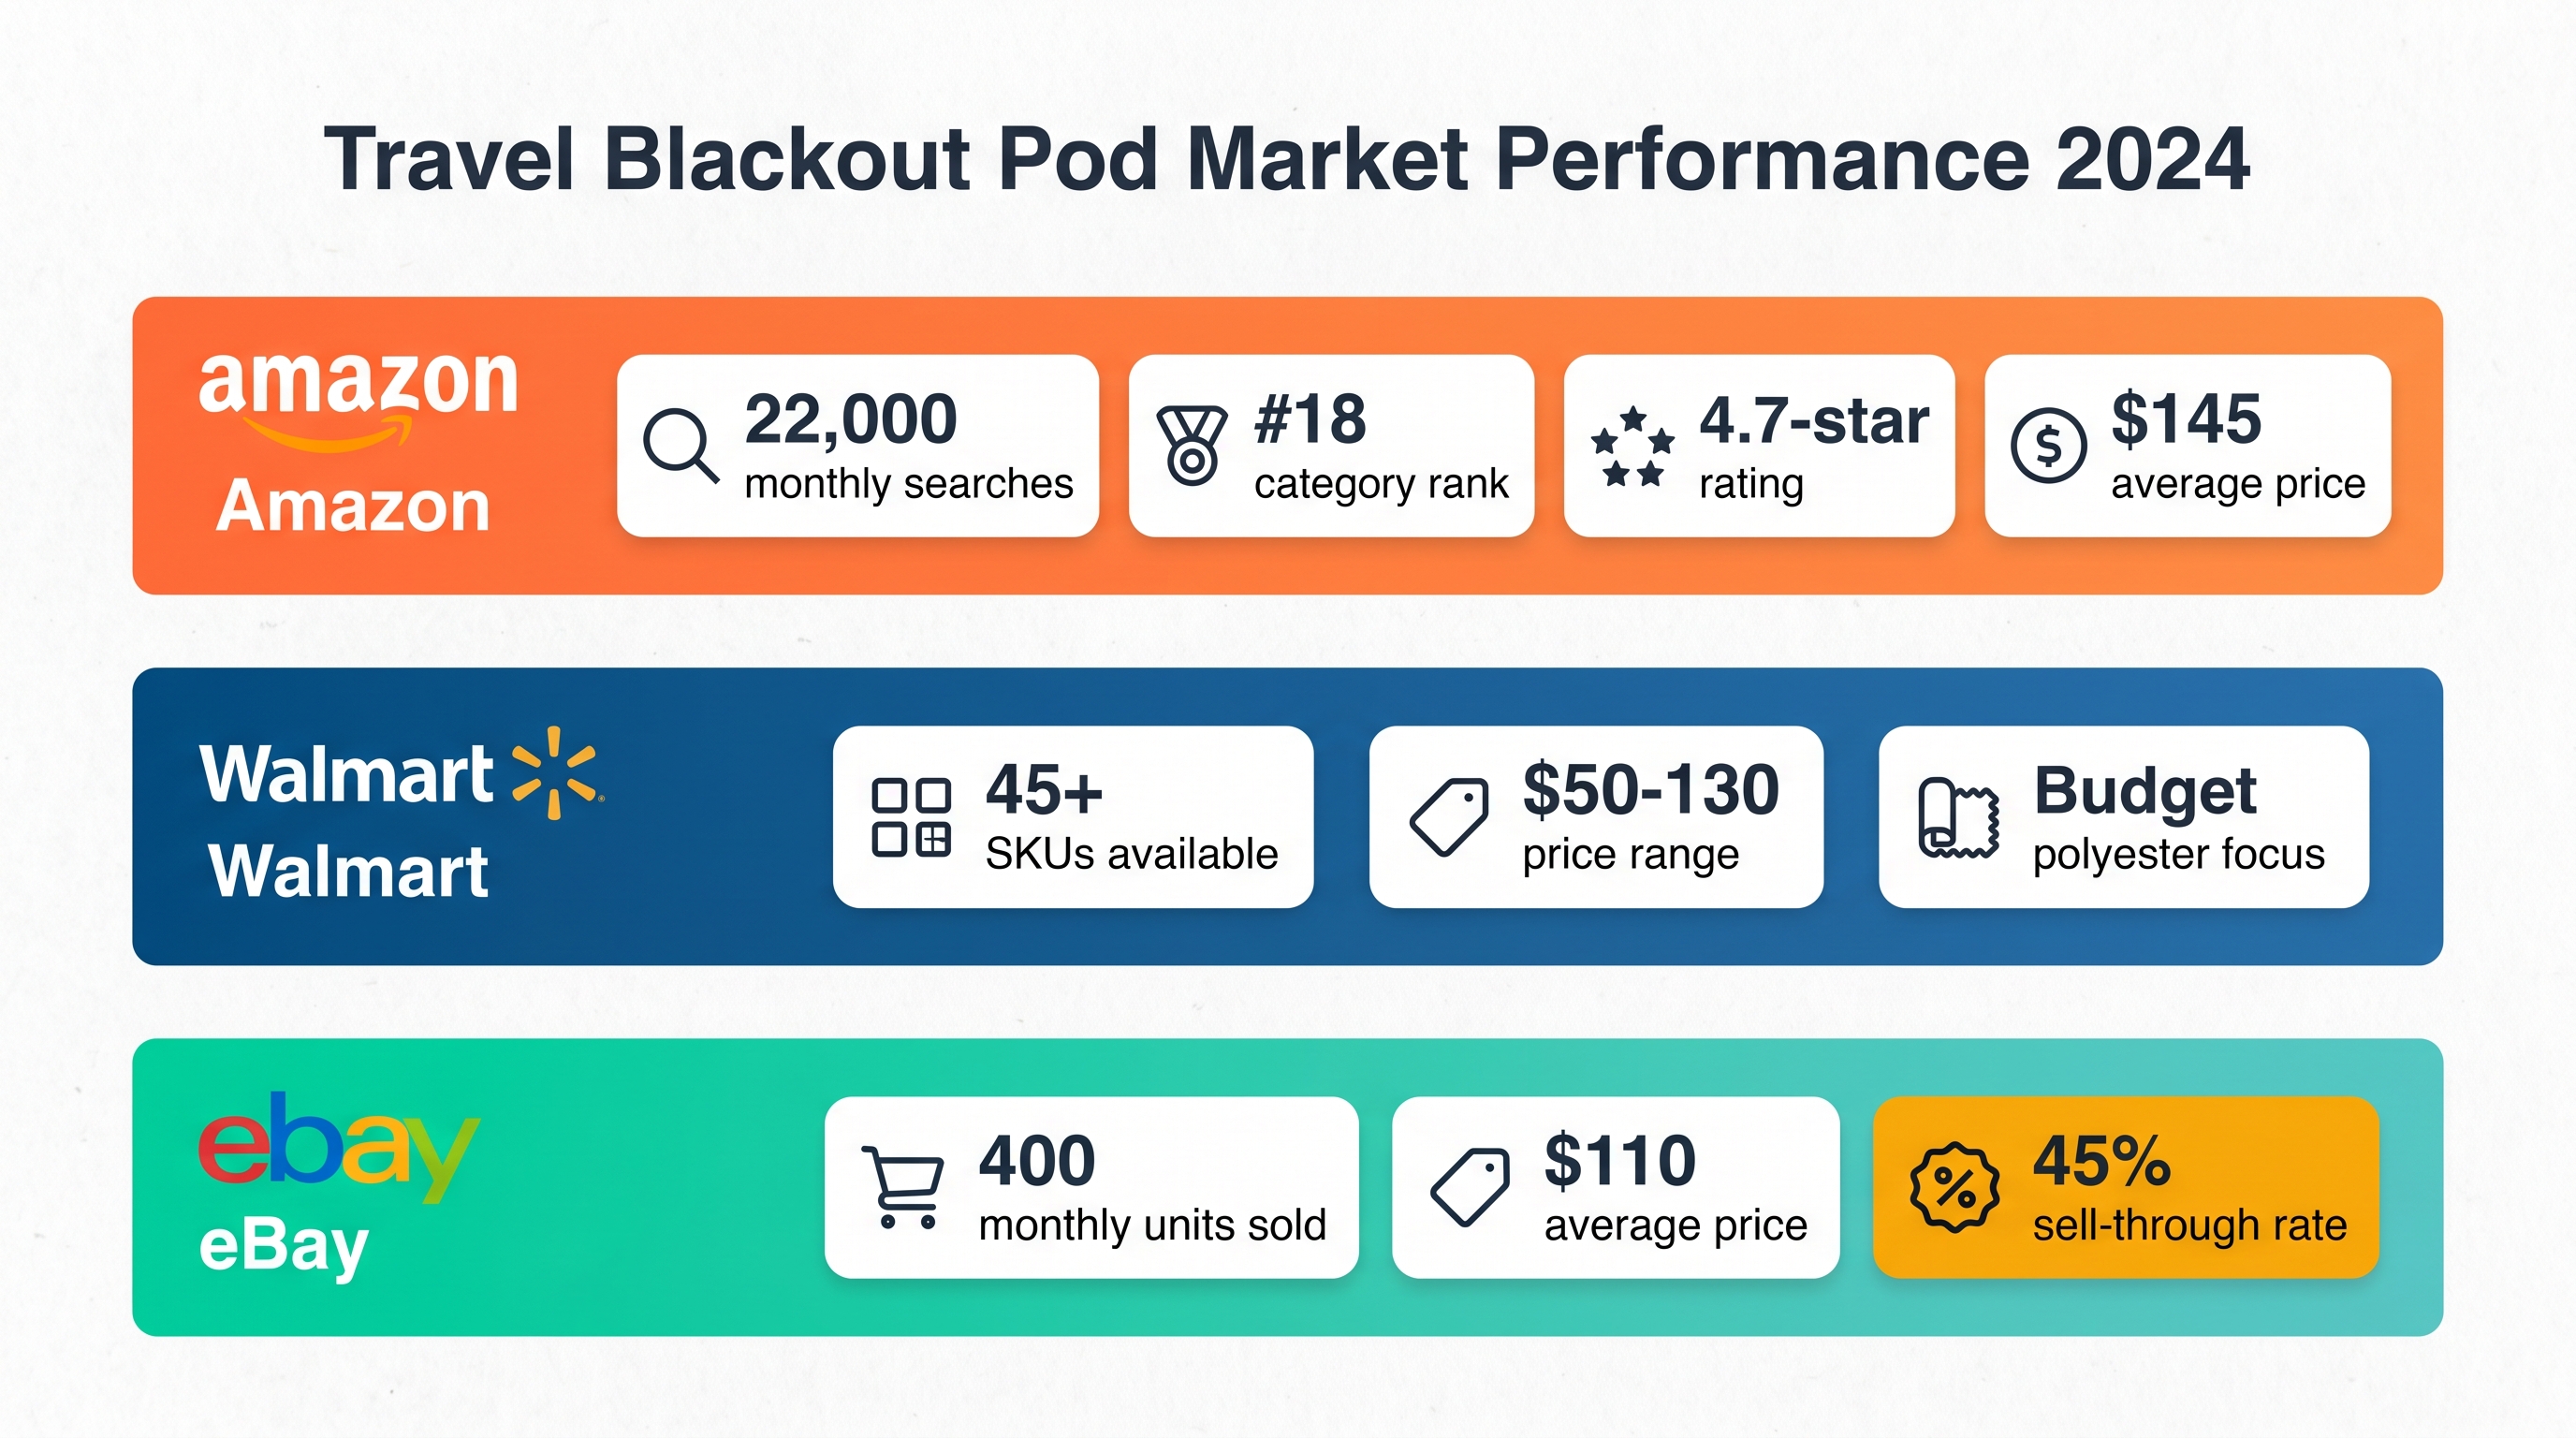Click the fabric roll polyester icon
The height and width of the screenshot is (1438, 2576).
1958,817
